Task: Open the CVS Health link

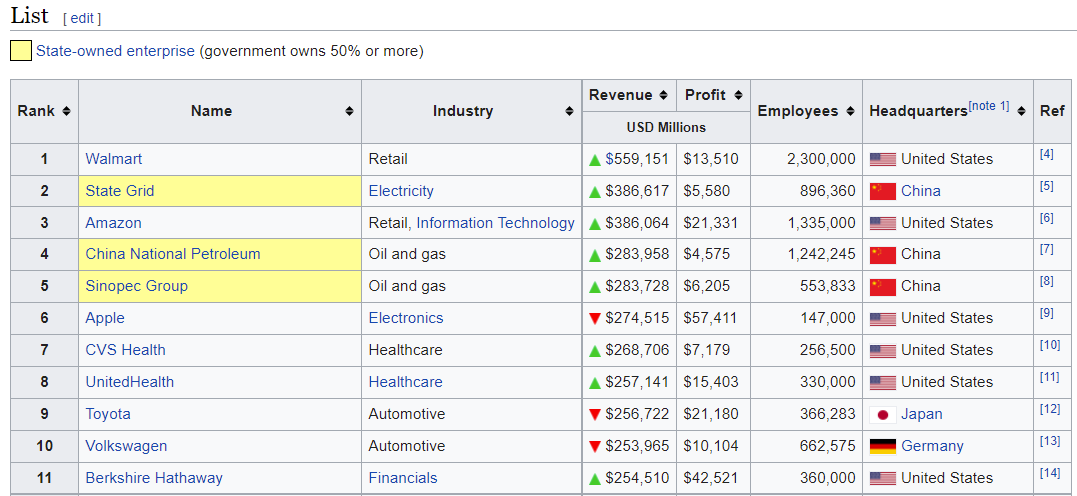Action: coord(126,350)
